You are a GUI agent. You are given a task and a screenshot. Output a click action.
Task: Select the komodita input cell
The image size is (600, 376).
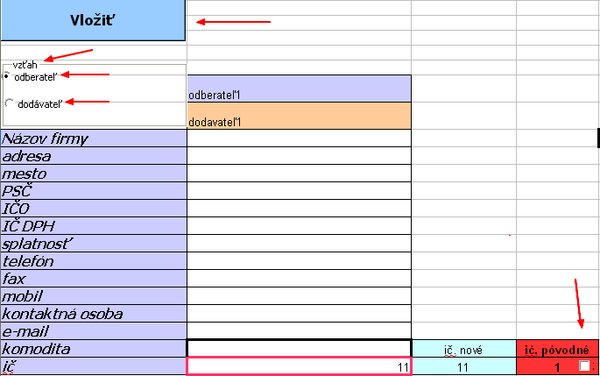[299, 348]
